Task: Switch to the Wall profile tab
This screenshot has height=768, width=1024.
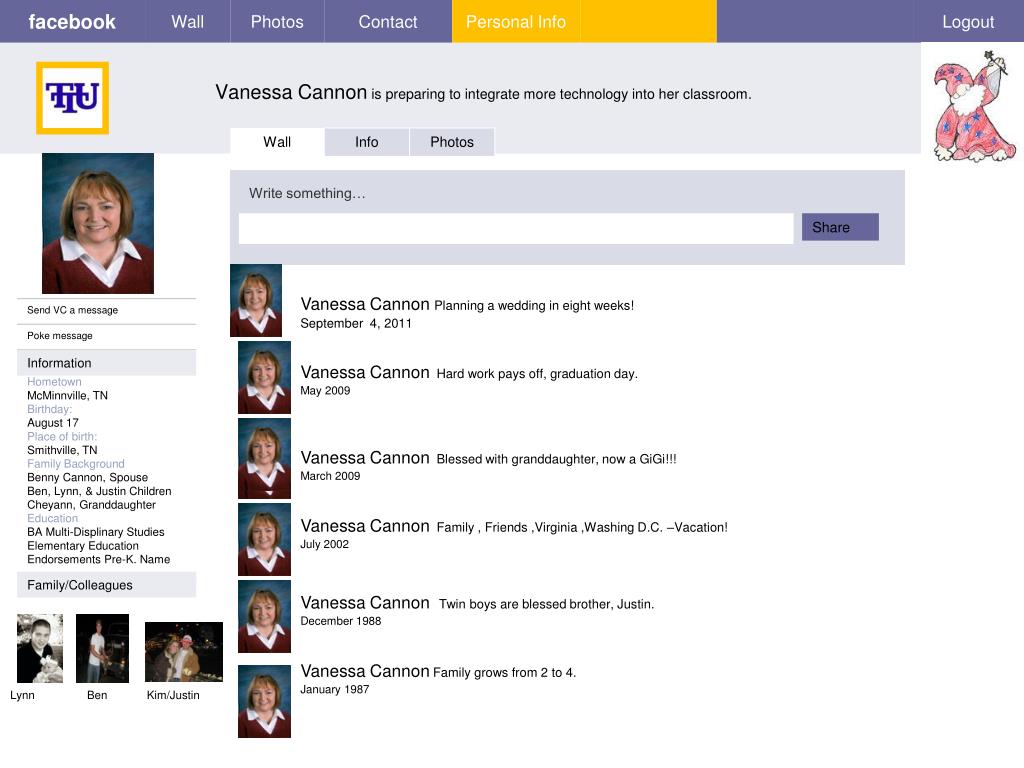Action: tap(277, 142)
